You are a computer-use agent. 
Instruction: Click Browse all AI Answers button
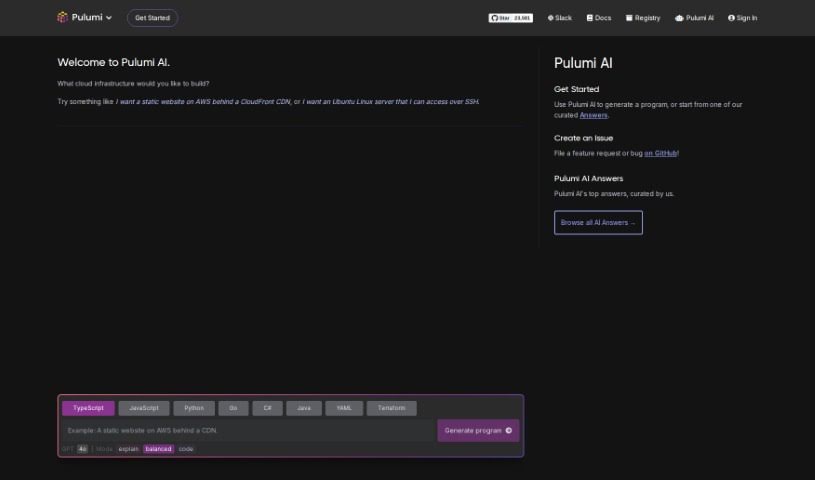pos(598,223)
